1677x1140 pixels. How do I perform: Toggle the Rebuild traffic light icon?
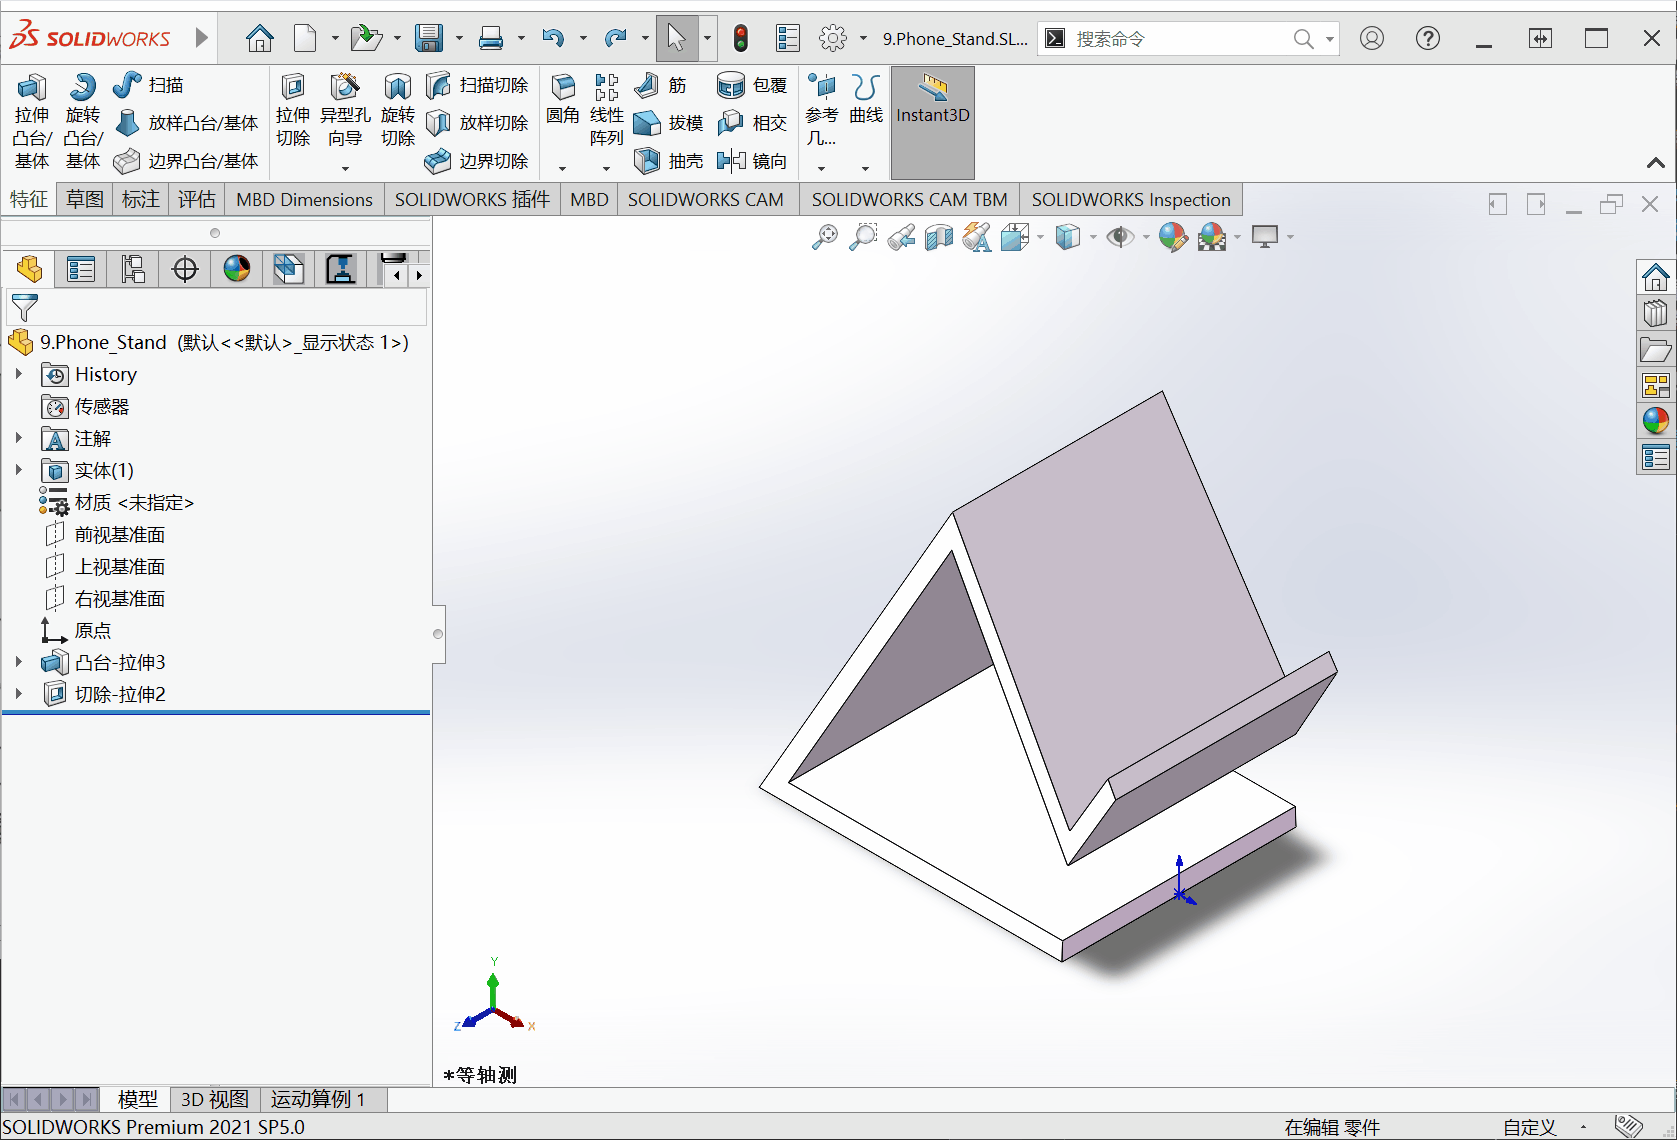740,39
